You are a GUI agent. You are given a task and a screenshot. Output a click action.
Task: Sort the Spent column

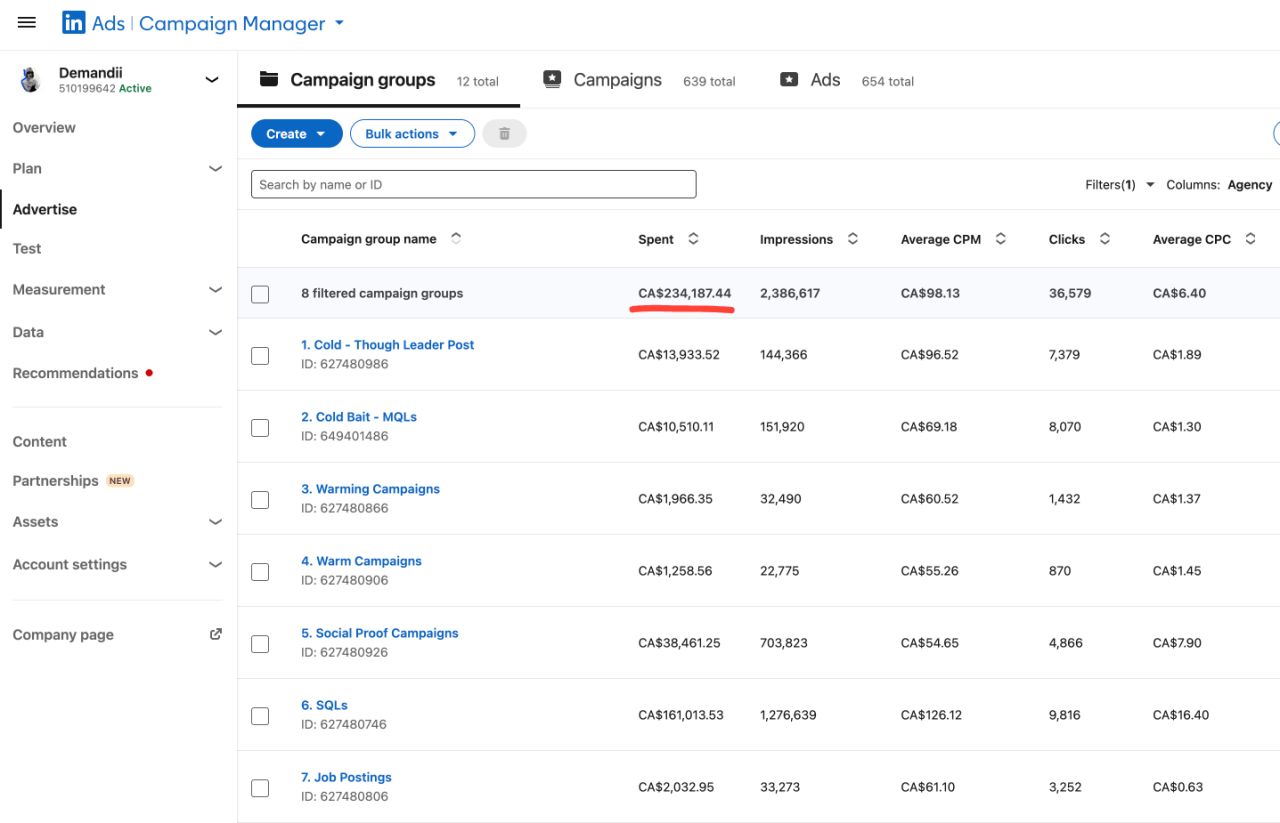click(693, 238)
